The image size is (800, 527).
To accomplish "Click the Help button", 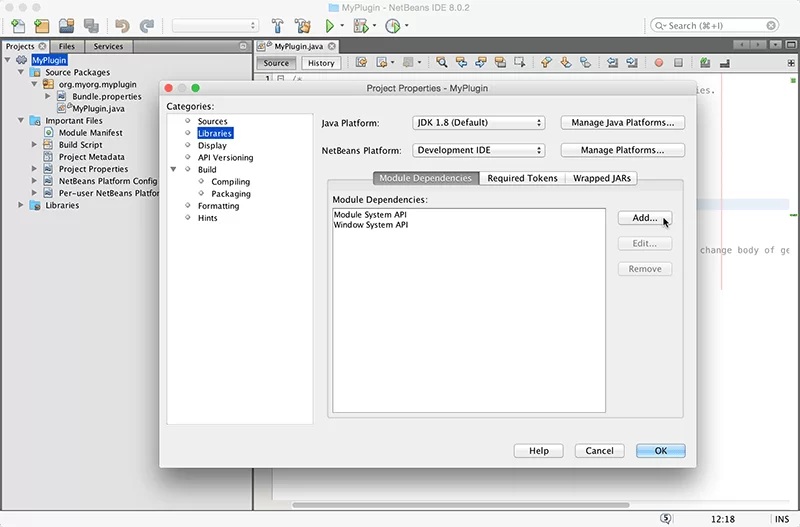I will tap(539, 450).
